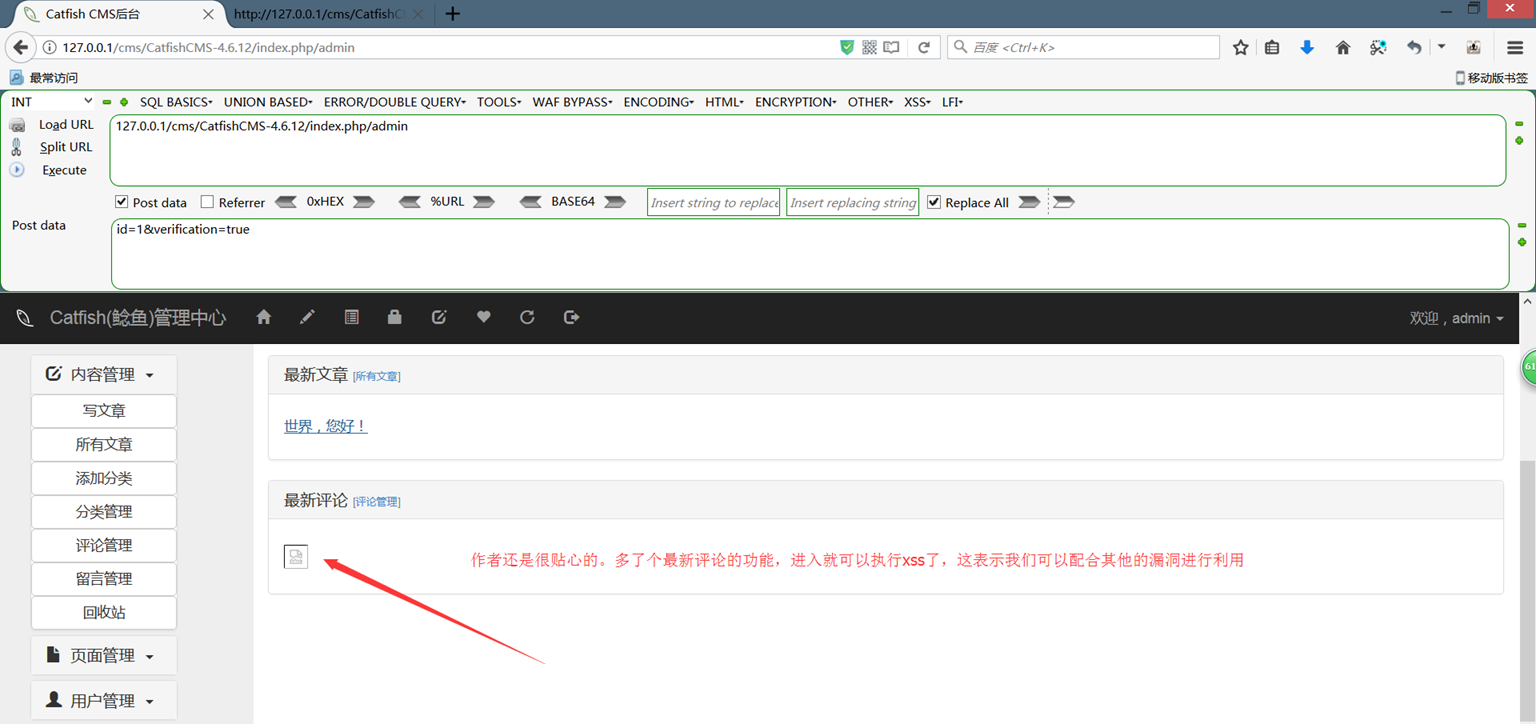Click the lock icon in admin navbar
Image resolution: width=1536 pixels, height=724 pixels.
click(395, 317)
